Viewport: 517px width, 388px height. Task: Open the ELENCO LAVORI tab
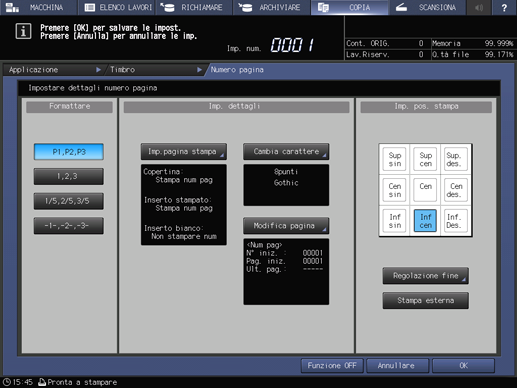(x=116, y=7)
